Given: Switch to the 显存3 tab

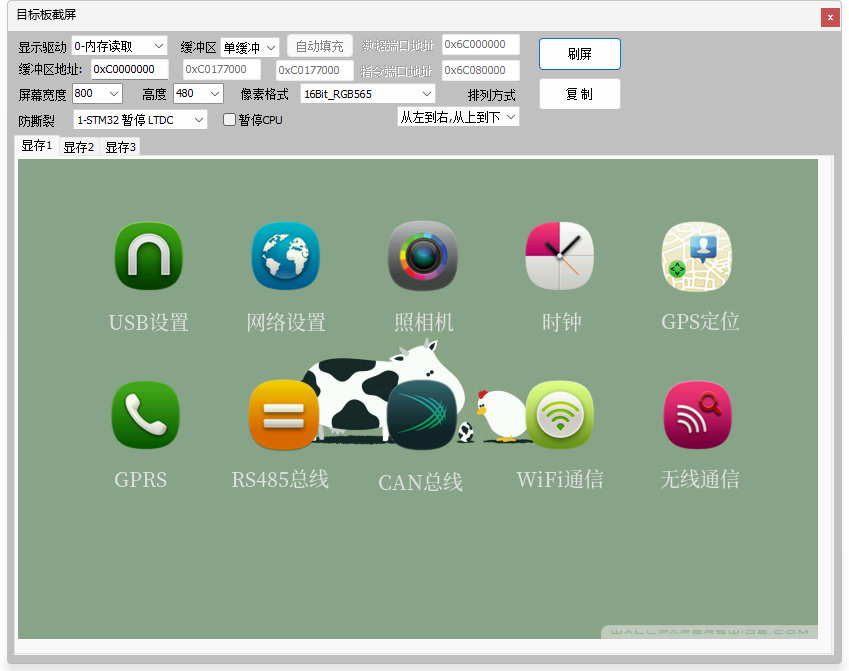Looking at the screenshot, I should pos(120,147).
